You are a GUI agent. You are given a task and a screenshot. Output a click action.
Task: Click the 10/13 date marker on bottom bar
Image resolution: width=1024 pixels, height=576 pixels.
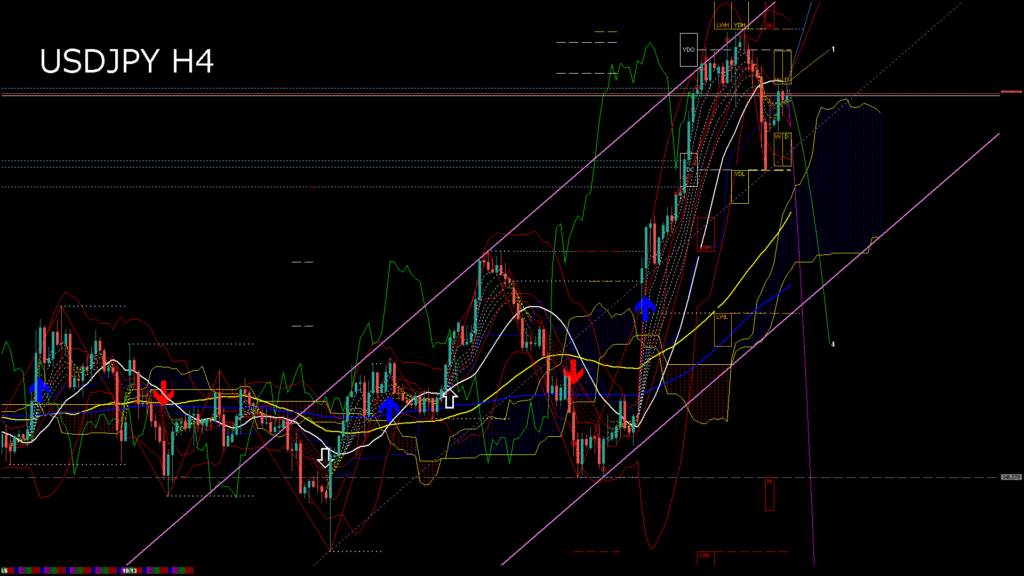pos(129,570)
